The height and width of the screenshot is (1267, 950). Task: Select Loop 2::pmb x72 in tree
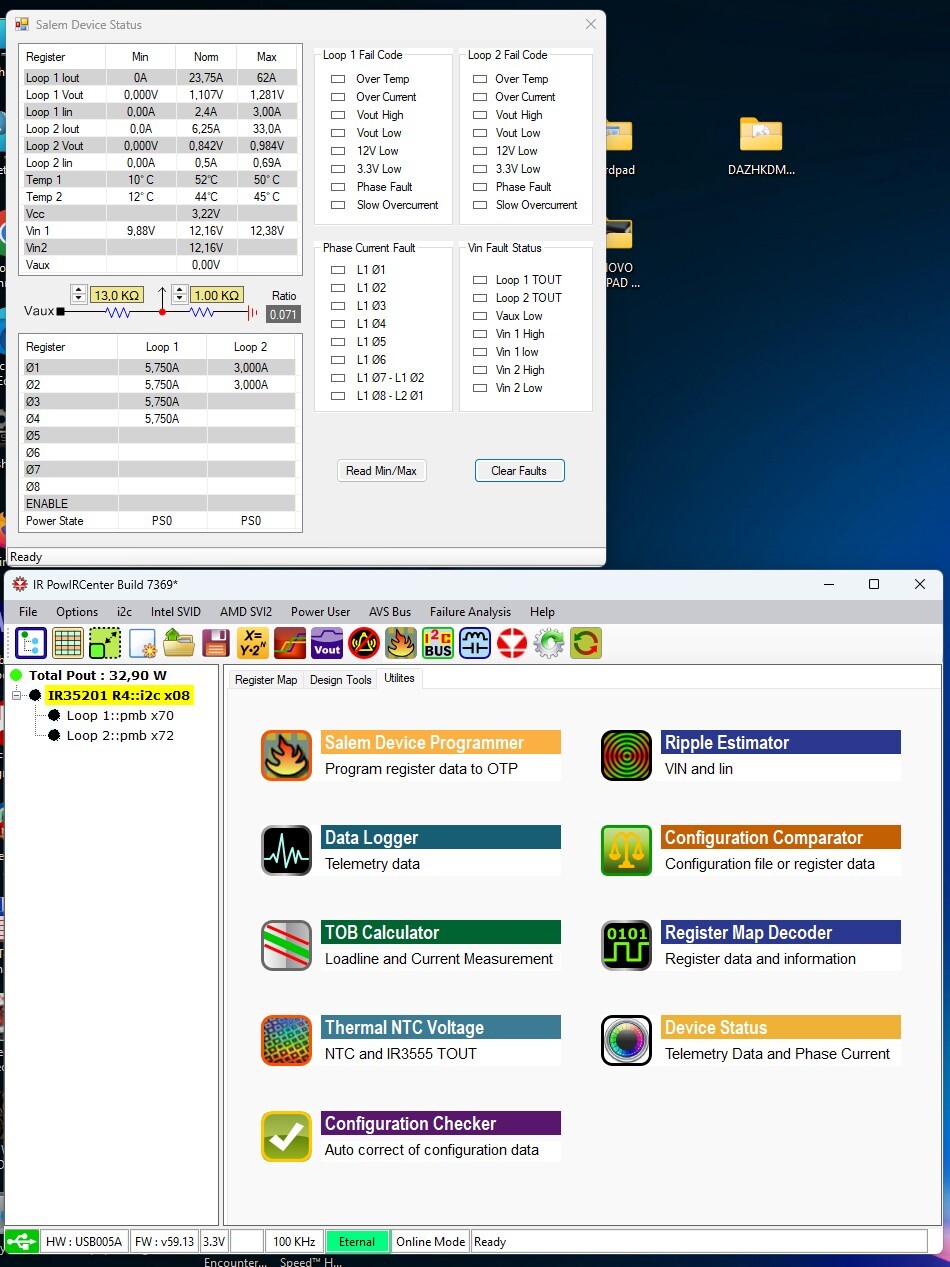[120, 735]
